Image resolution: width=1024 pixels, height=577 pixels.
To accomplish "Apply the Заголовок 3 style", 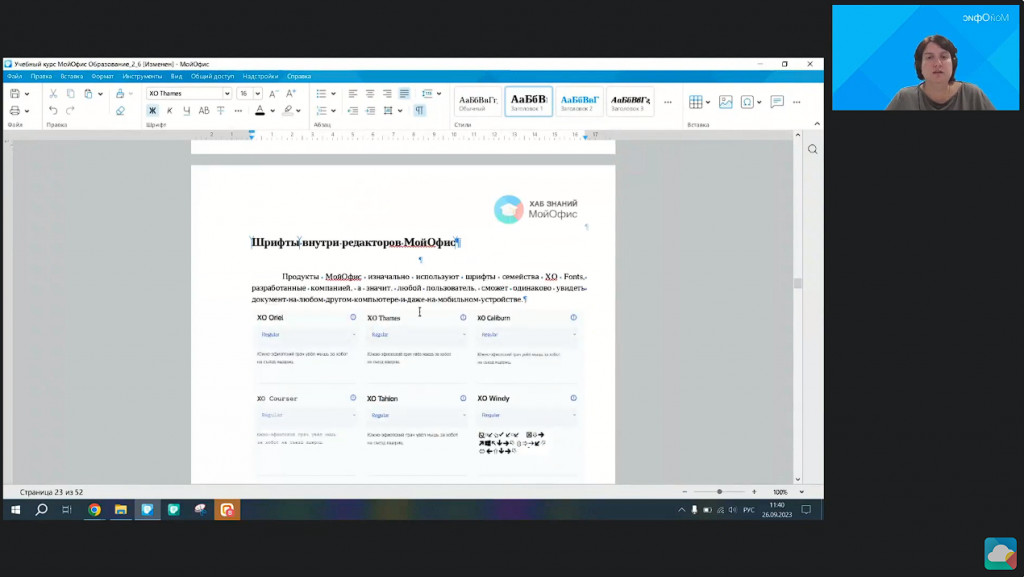I will pyautogui.click(x=630, y=101).
